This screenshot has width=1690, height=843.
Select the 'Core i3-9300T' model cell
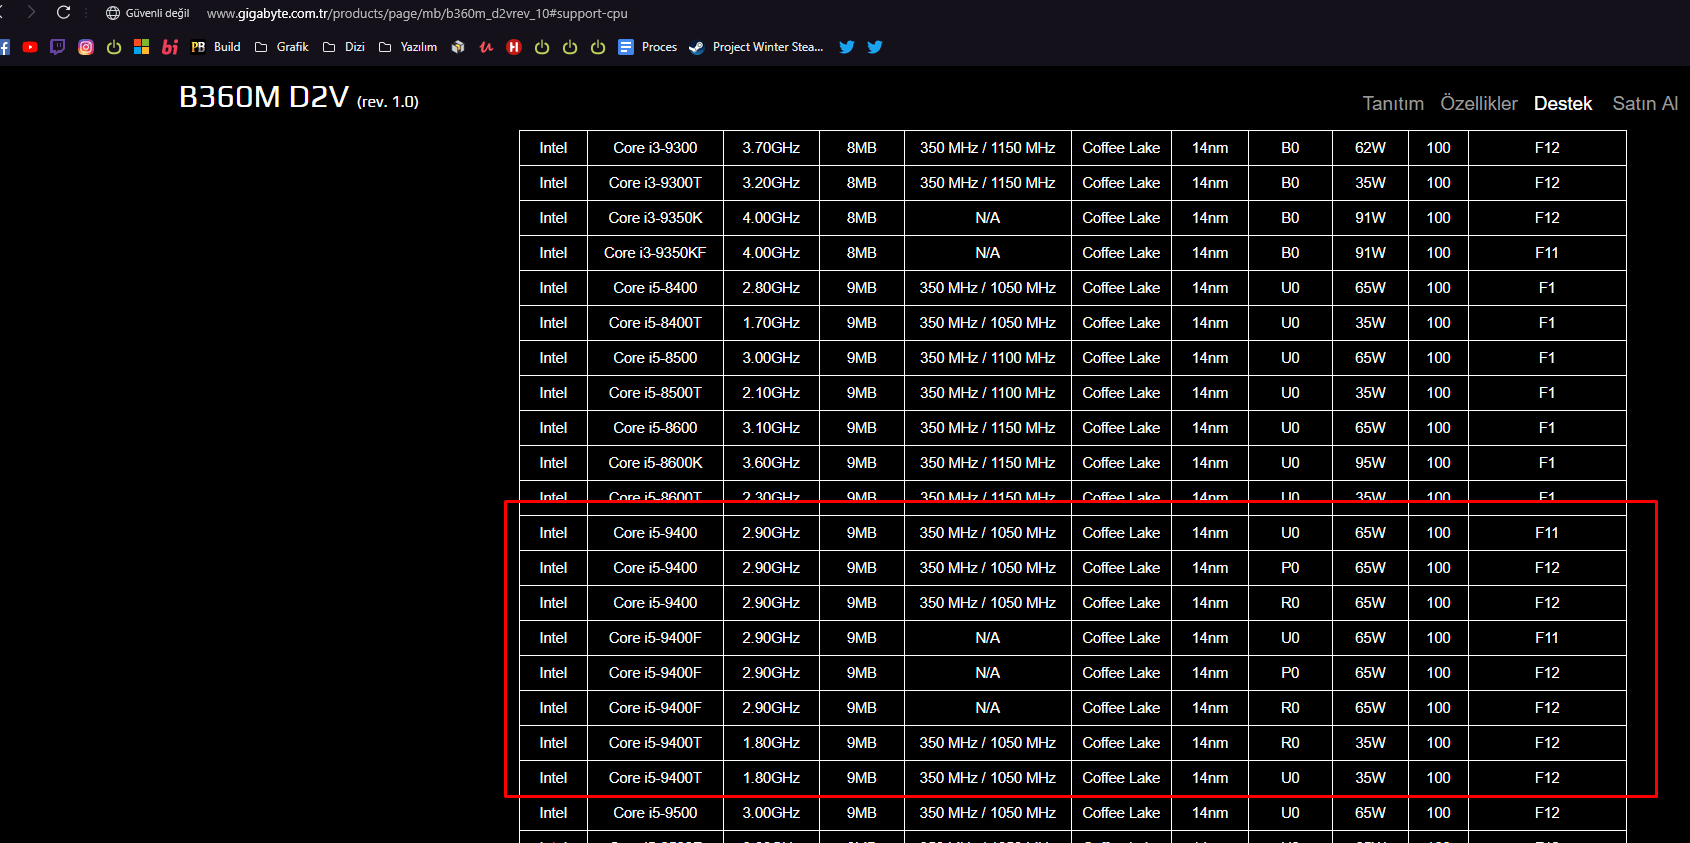coord(655,183)
